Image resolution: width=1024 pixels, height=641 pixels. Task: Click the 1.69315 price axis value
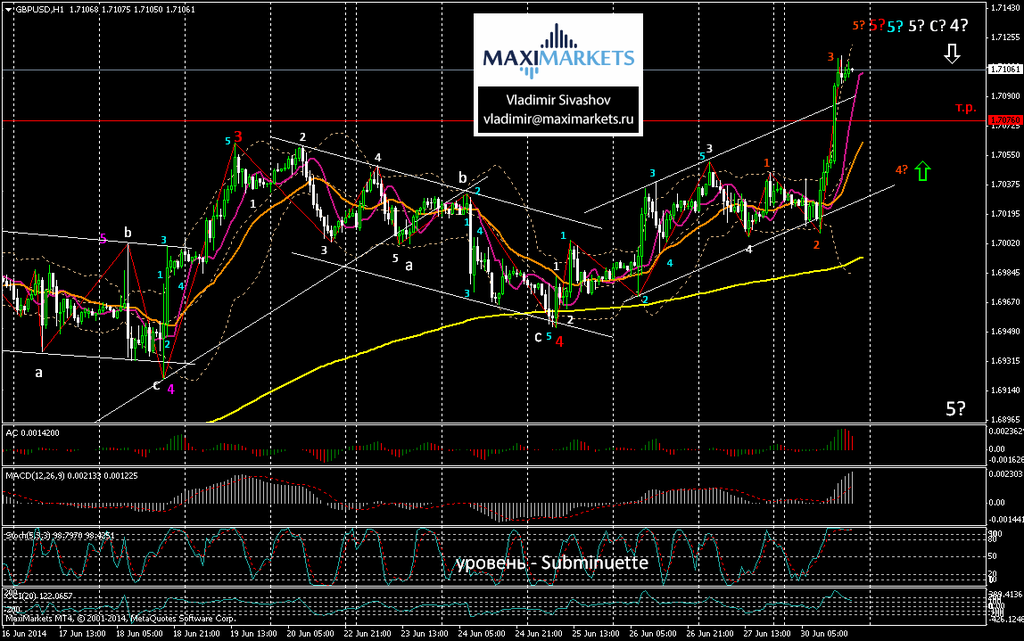tap(1005, 360)
